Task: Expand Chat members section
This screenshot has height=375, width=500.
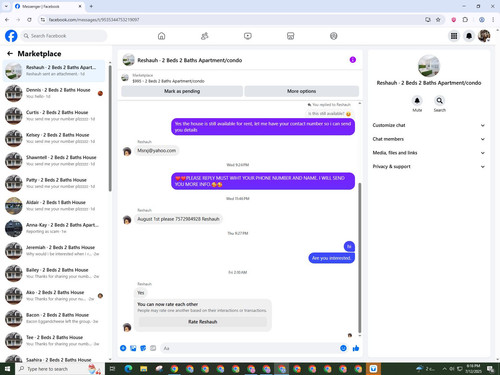Action: click(x=429, y=139)
